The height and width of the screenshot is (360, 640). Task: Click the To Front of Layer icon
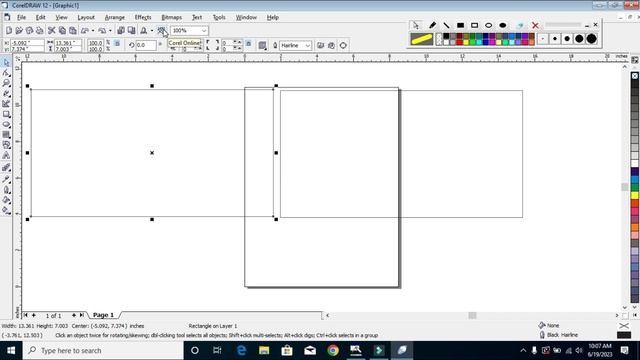tap(320, 45)
